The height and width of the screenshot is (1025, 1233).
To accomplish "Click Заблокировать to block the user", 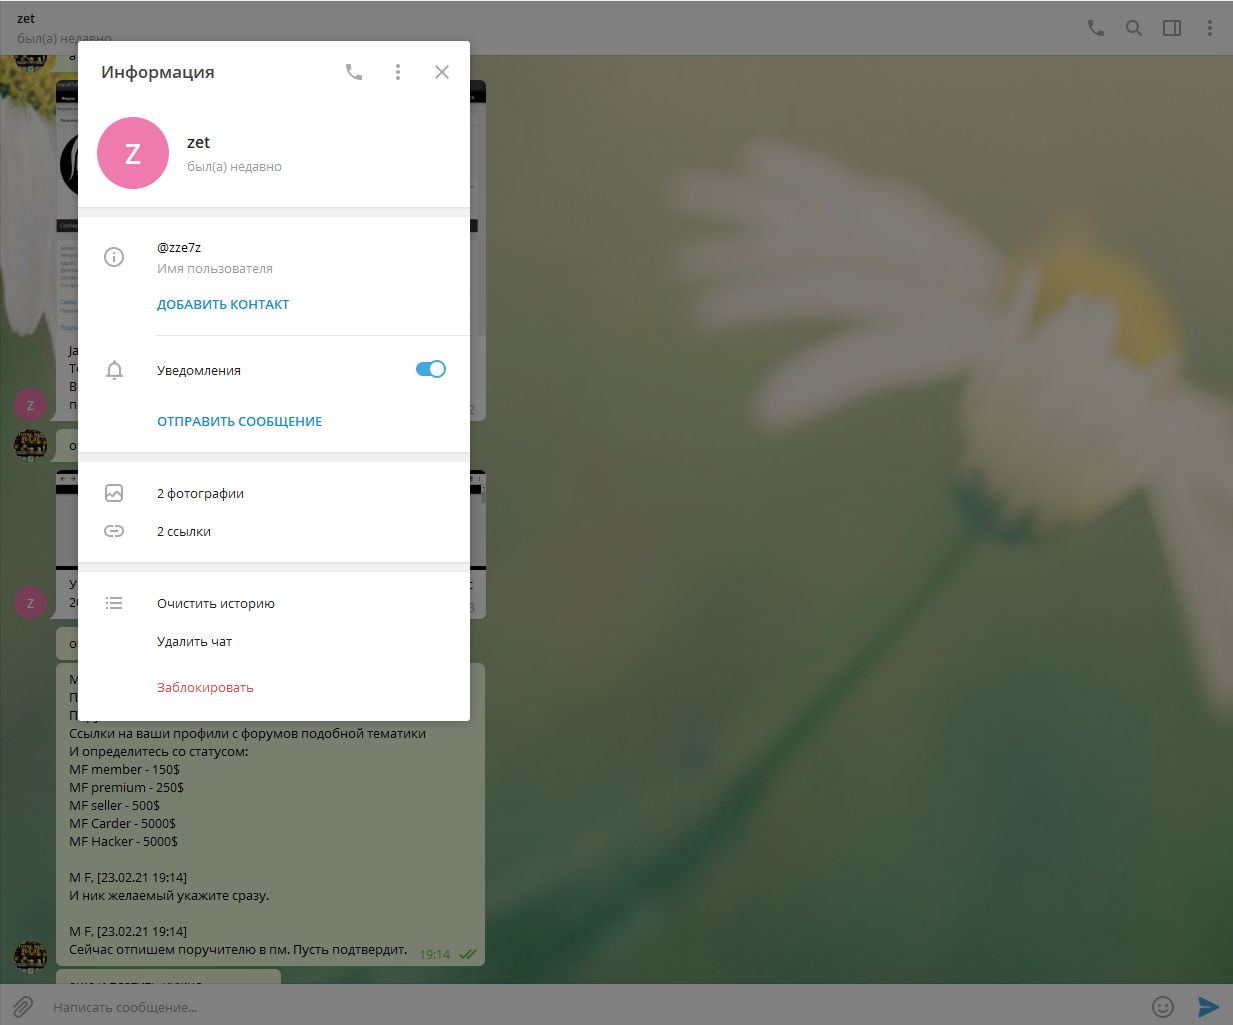I will [205, 687].
